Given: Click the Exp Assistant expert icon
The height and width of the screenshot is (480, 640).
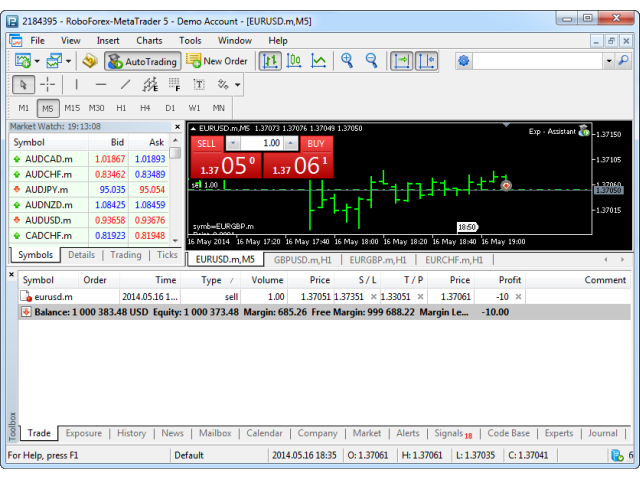Looking at the screenshot, I should coord(584,131).
